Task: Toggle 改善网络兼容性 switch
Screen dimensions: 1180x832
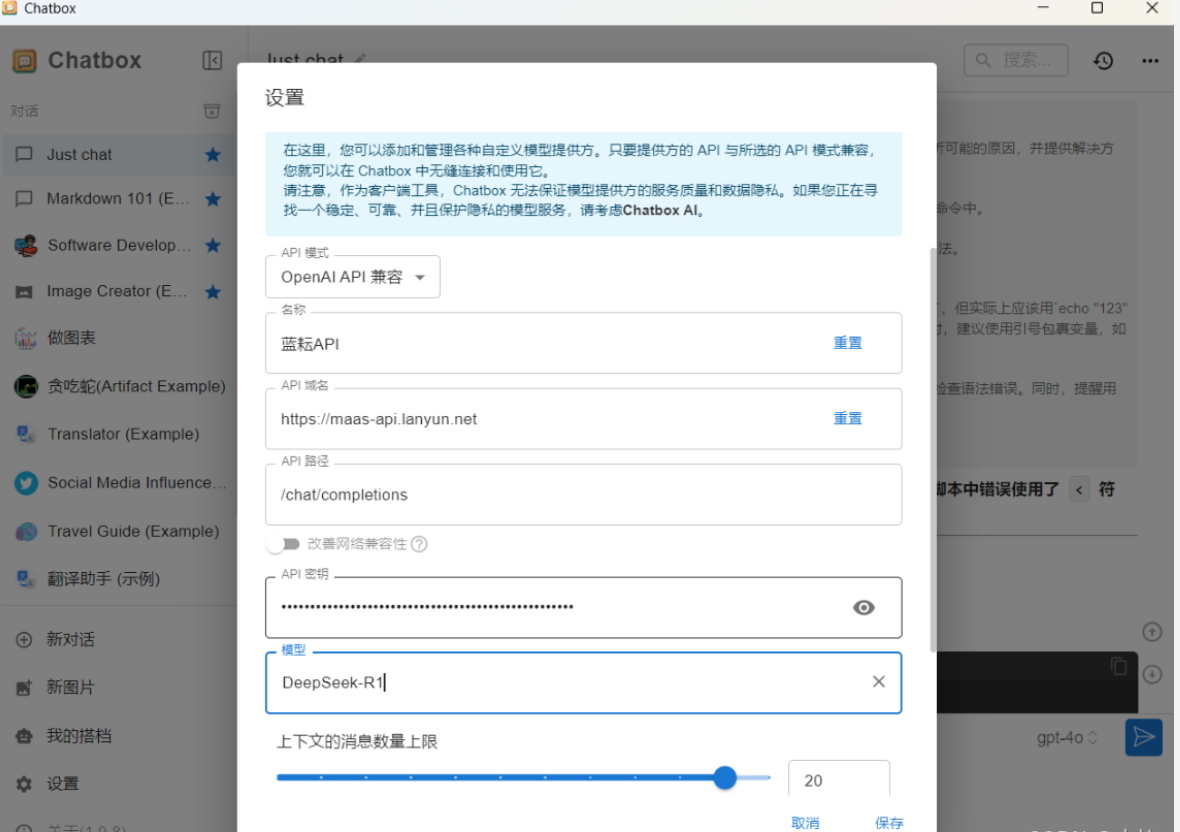Action: [x=284, y=544]
